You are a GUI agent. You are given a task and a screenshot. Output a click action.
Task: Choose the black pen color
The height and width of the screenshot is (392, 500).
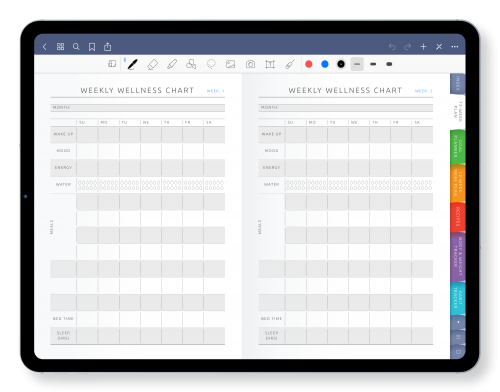[x=341, y=64]
